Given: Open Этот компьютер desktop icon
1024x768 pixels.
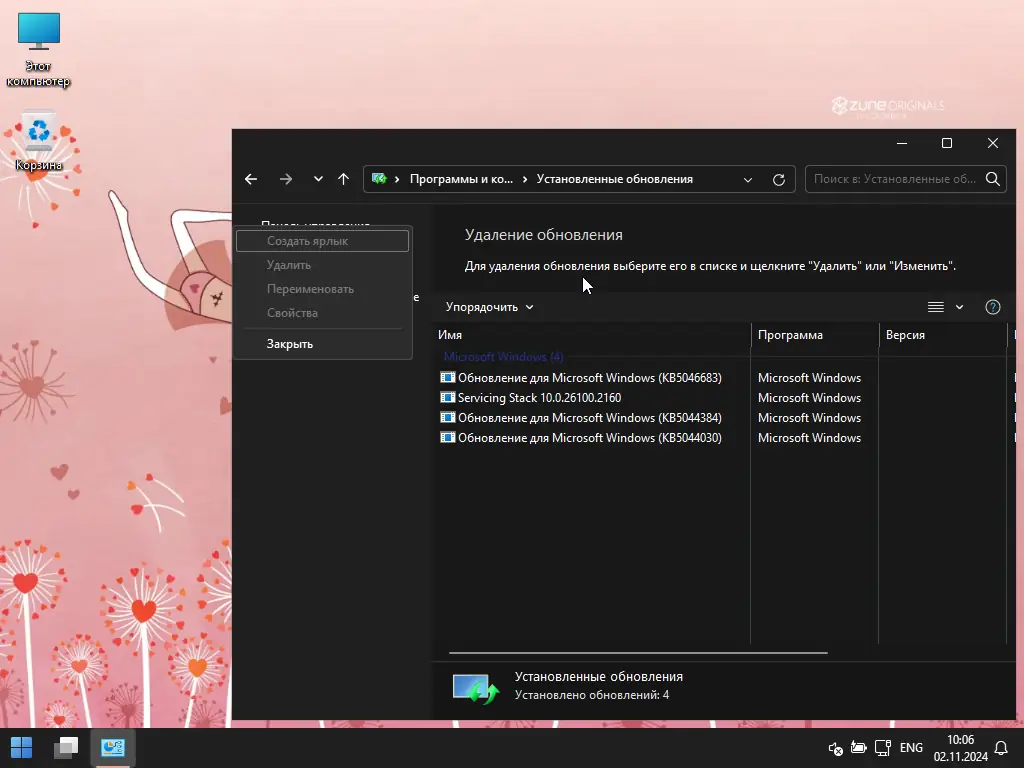Looking at the screenshot, I should 38,30.
